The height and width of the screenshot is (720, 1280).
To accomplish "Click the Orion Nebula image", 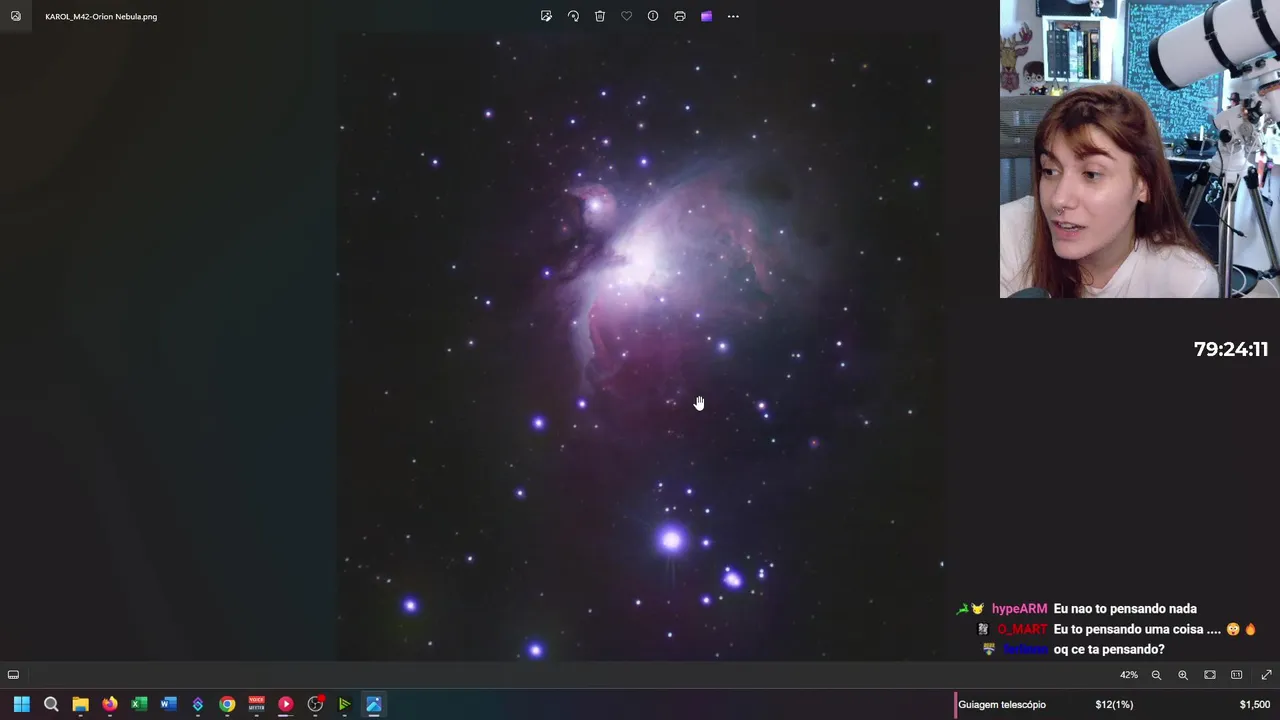I will click(x=638, y=346).
